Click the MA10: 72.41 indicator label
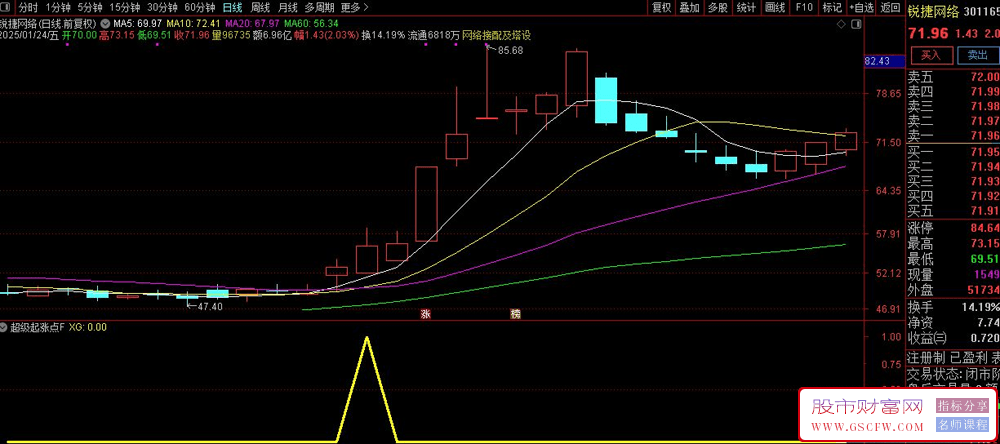The height and width of the screenshot is (444, 1000). pyautogui.click(x=193, y=24)
